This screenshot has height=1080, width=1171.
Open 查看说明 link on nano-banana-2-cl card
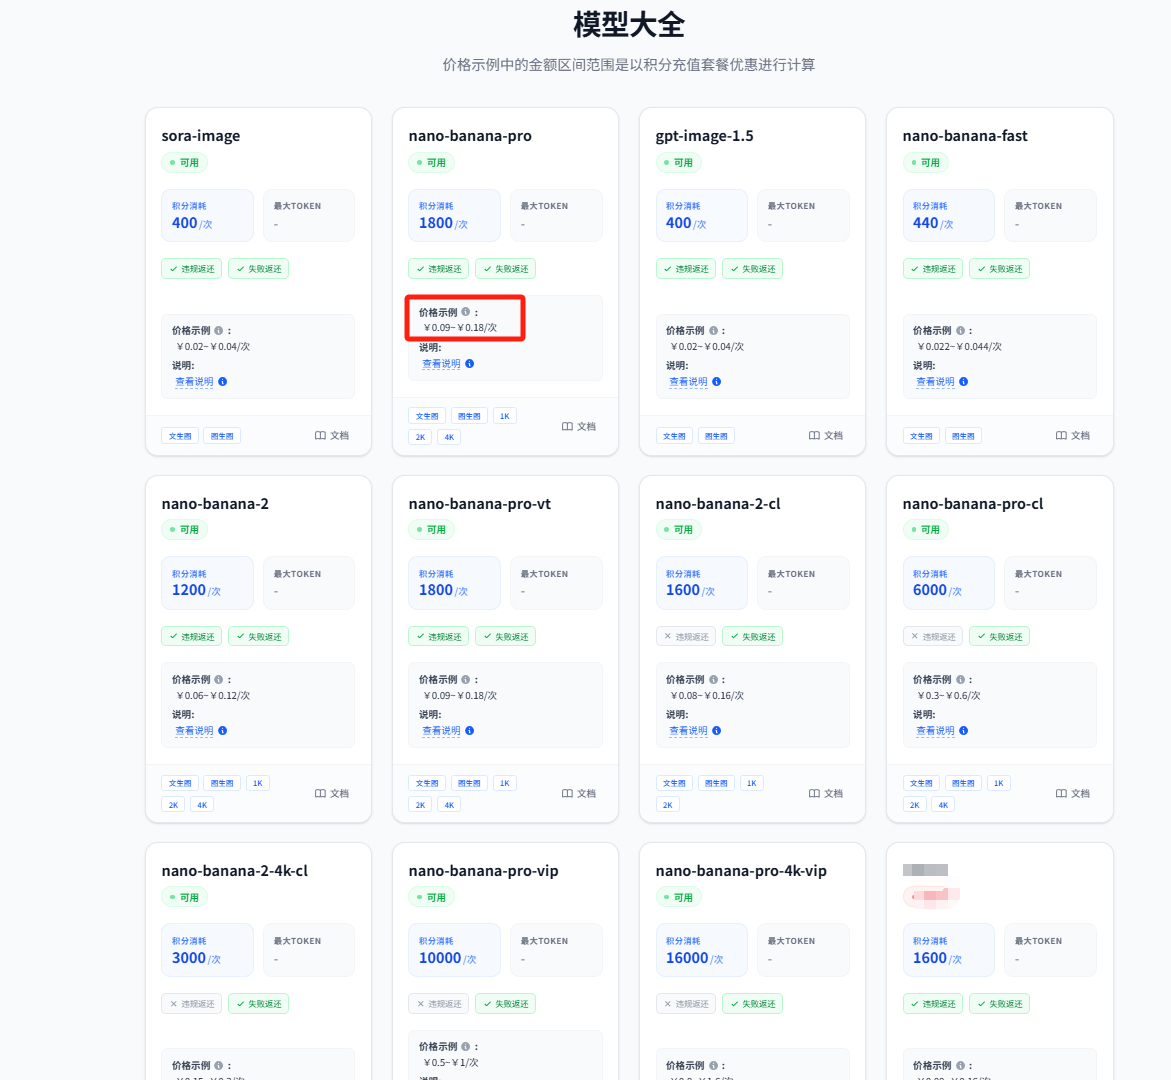click(688, 731)
